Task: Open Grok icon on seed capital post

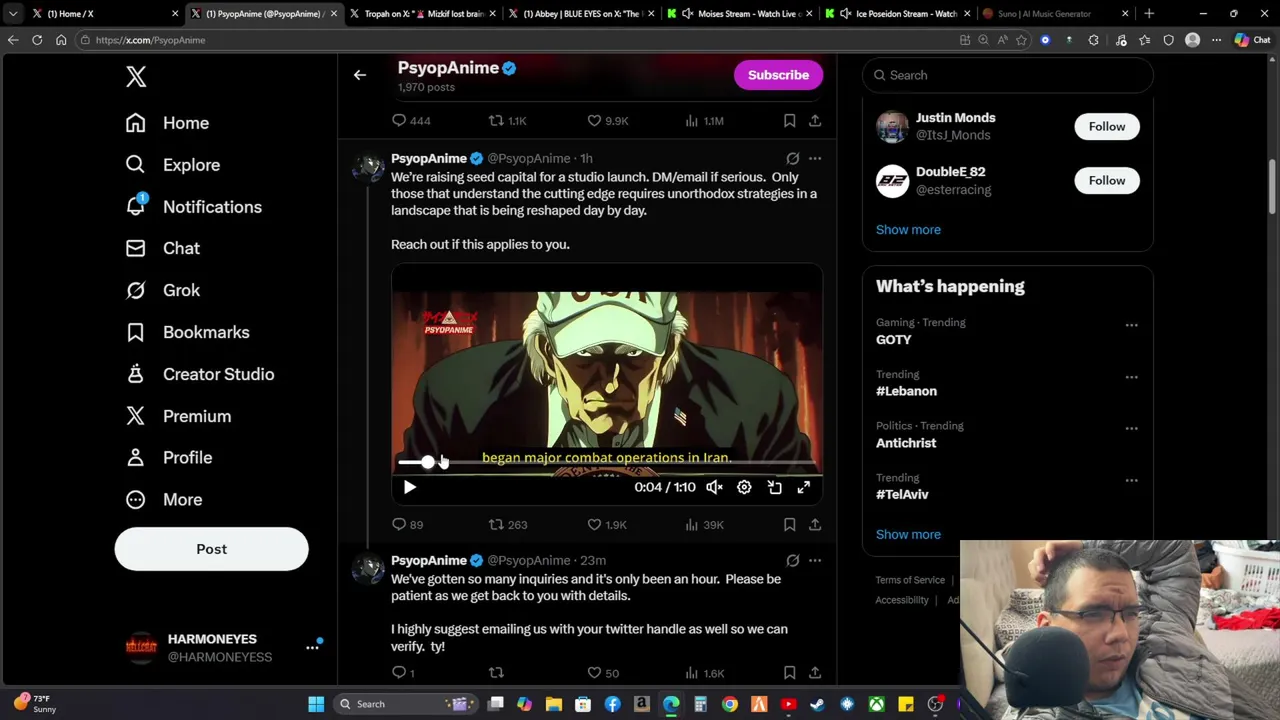Action: click(x=792, y=158)
